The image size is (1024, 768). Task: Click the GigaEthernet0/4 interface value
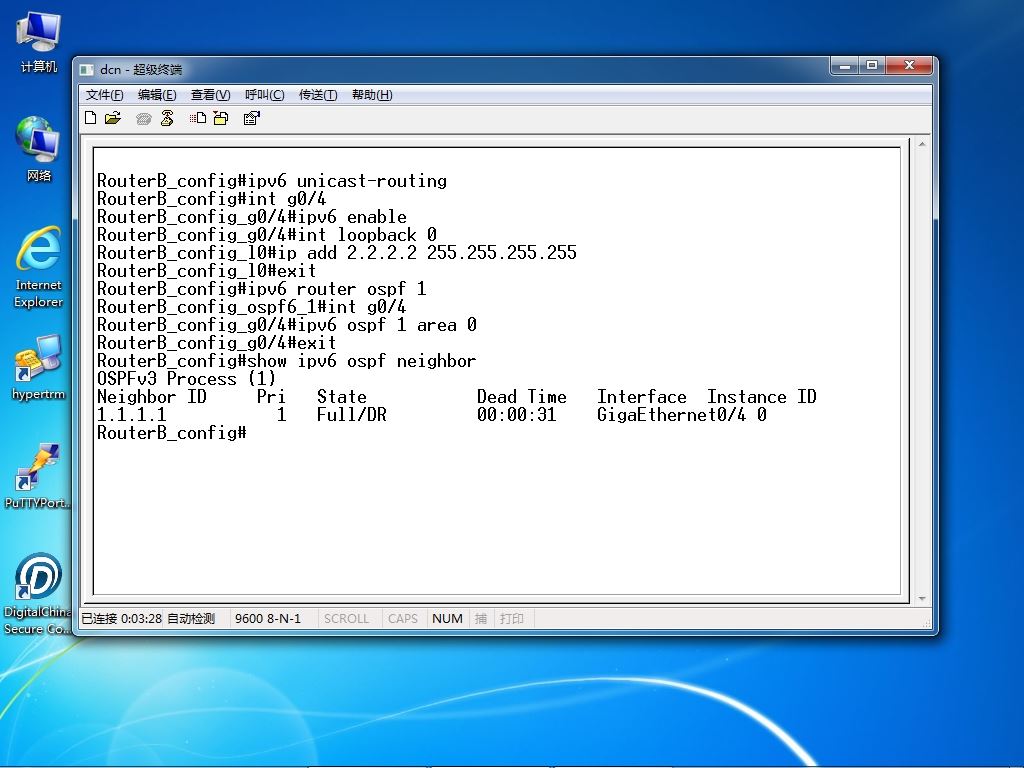(x=671, y=415)
